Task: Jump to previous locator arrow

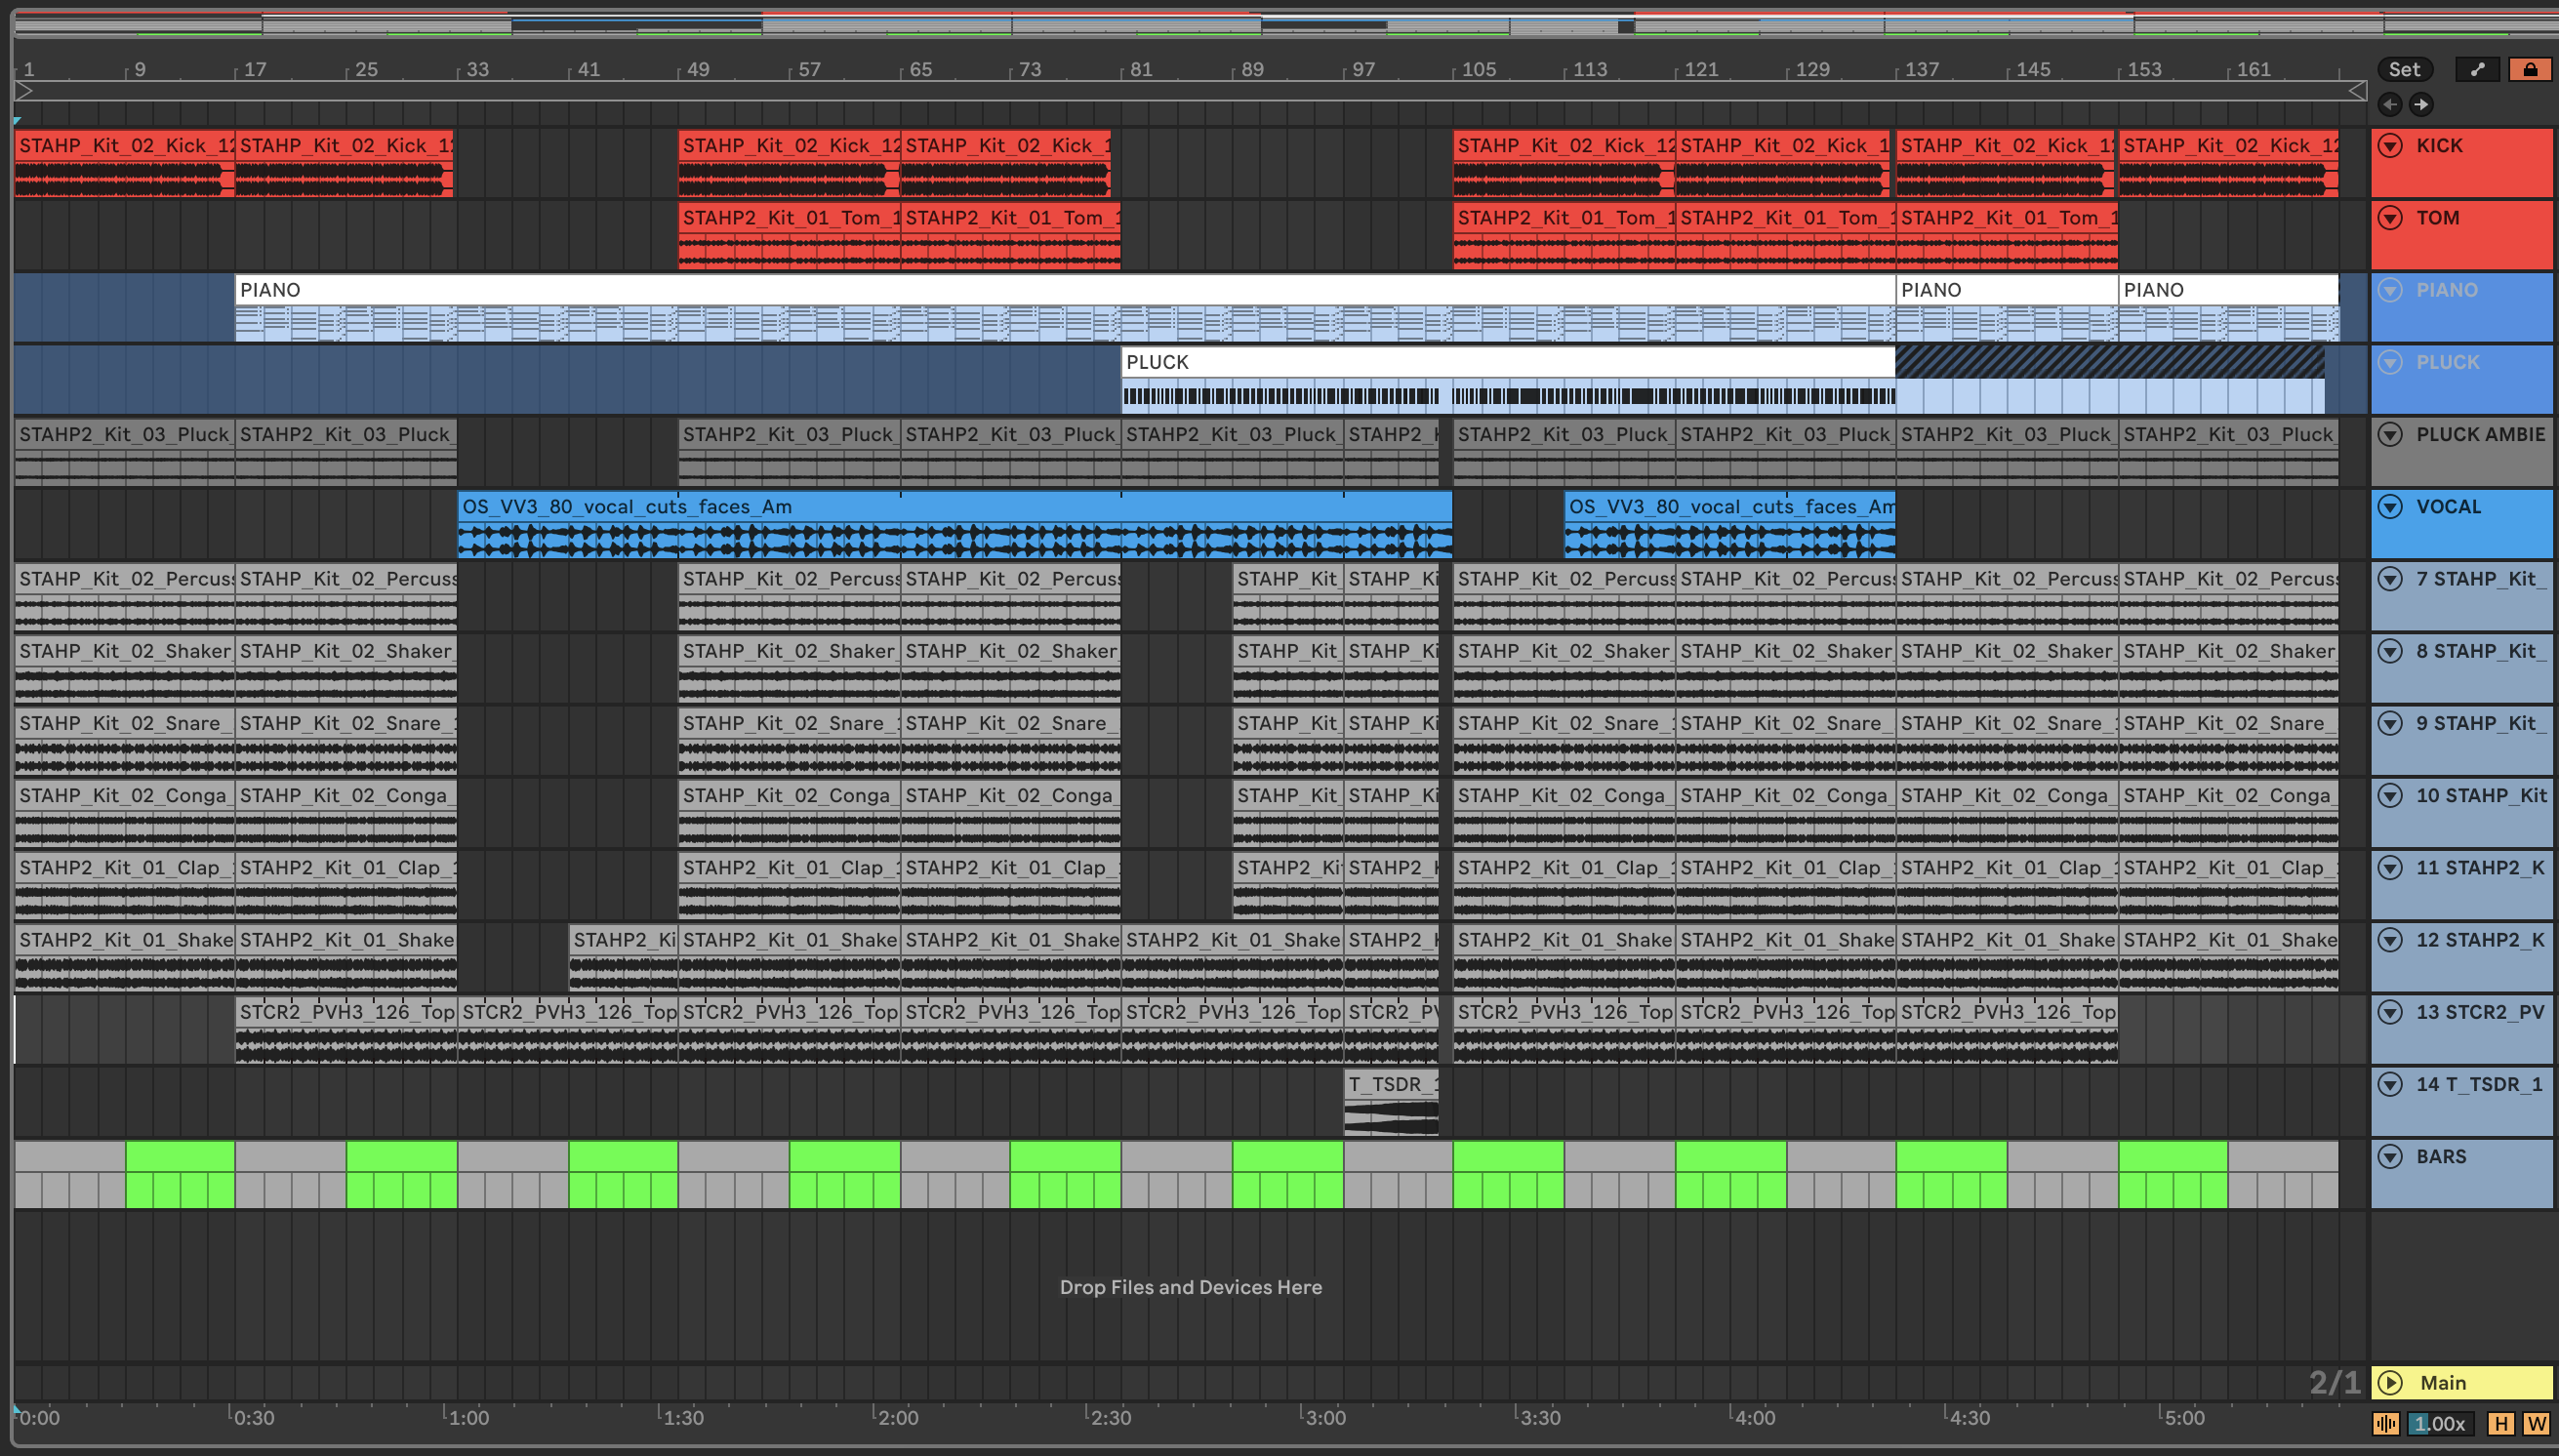Action: (x=2390, y=104)
